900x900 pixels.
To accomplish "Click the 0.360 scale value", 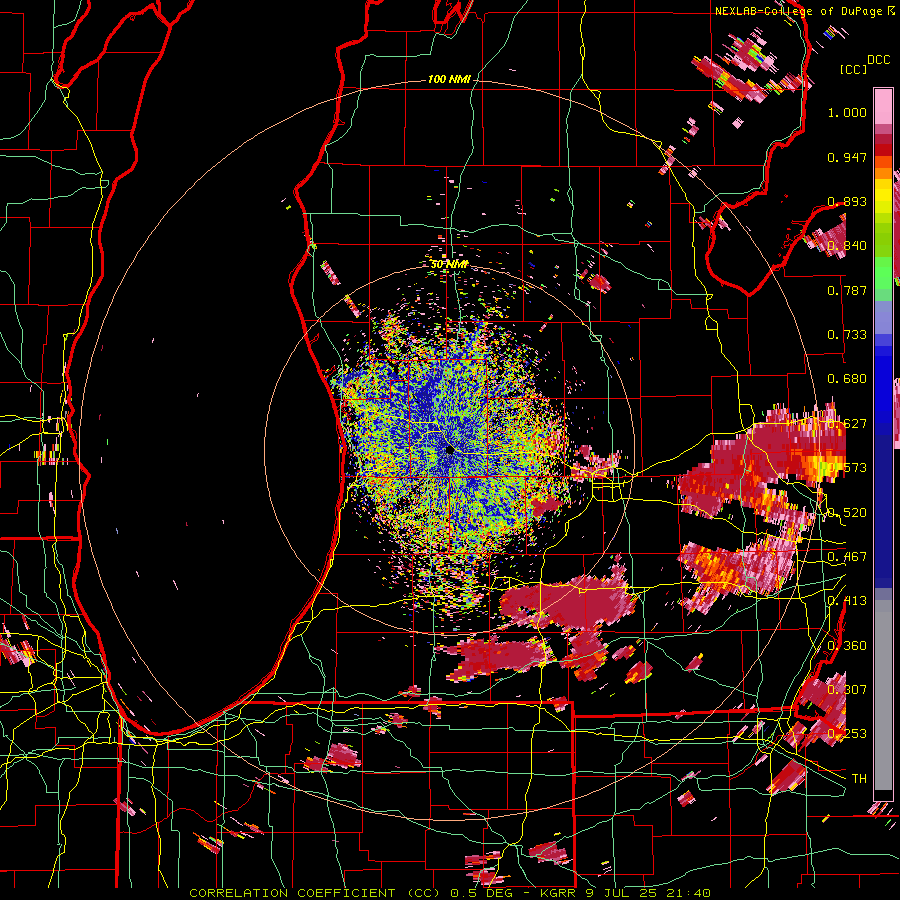I will pos(847,646).
